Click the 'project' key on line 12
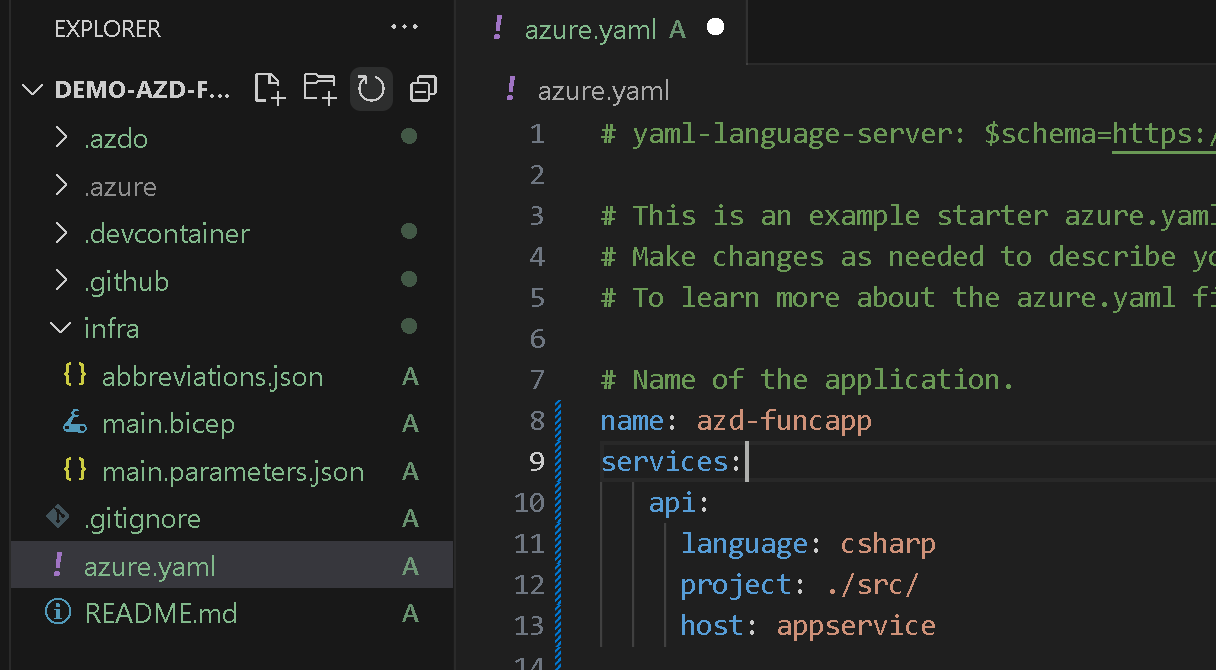 pyautogui.click(x=736, y=585)
